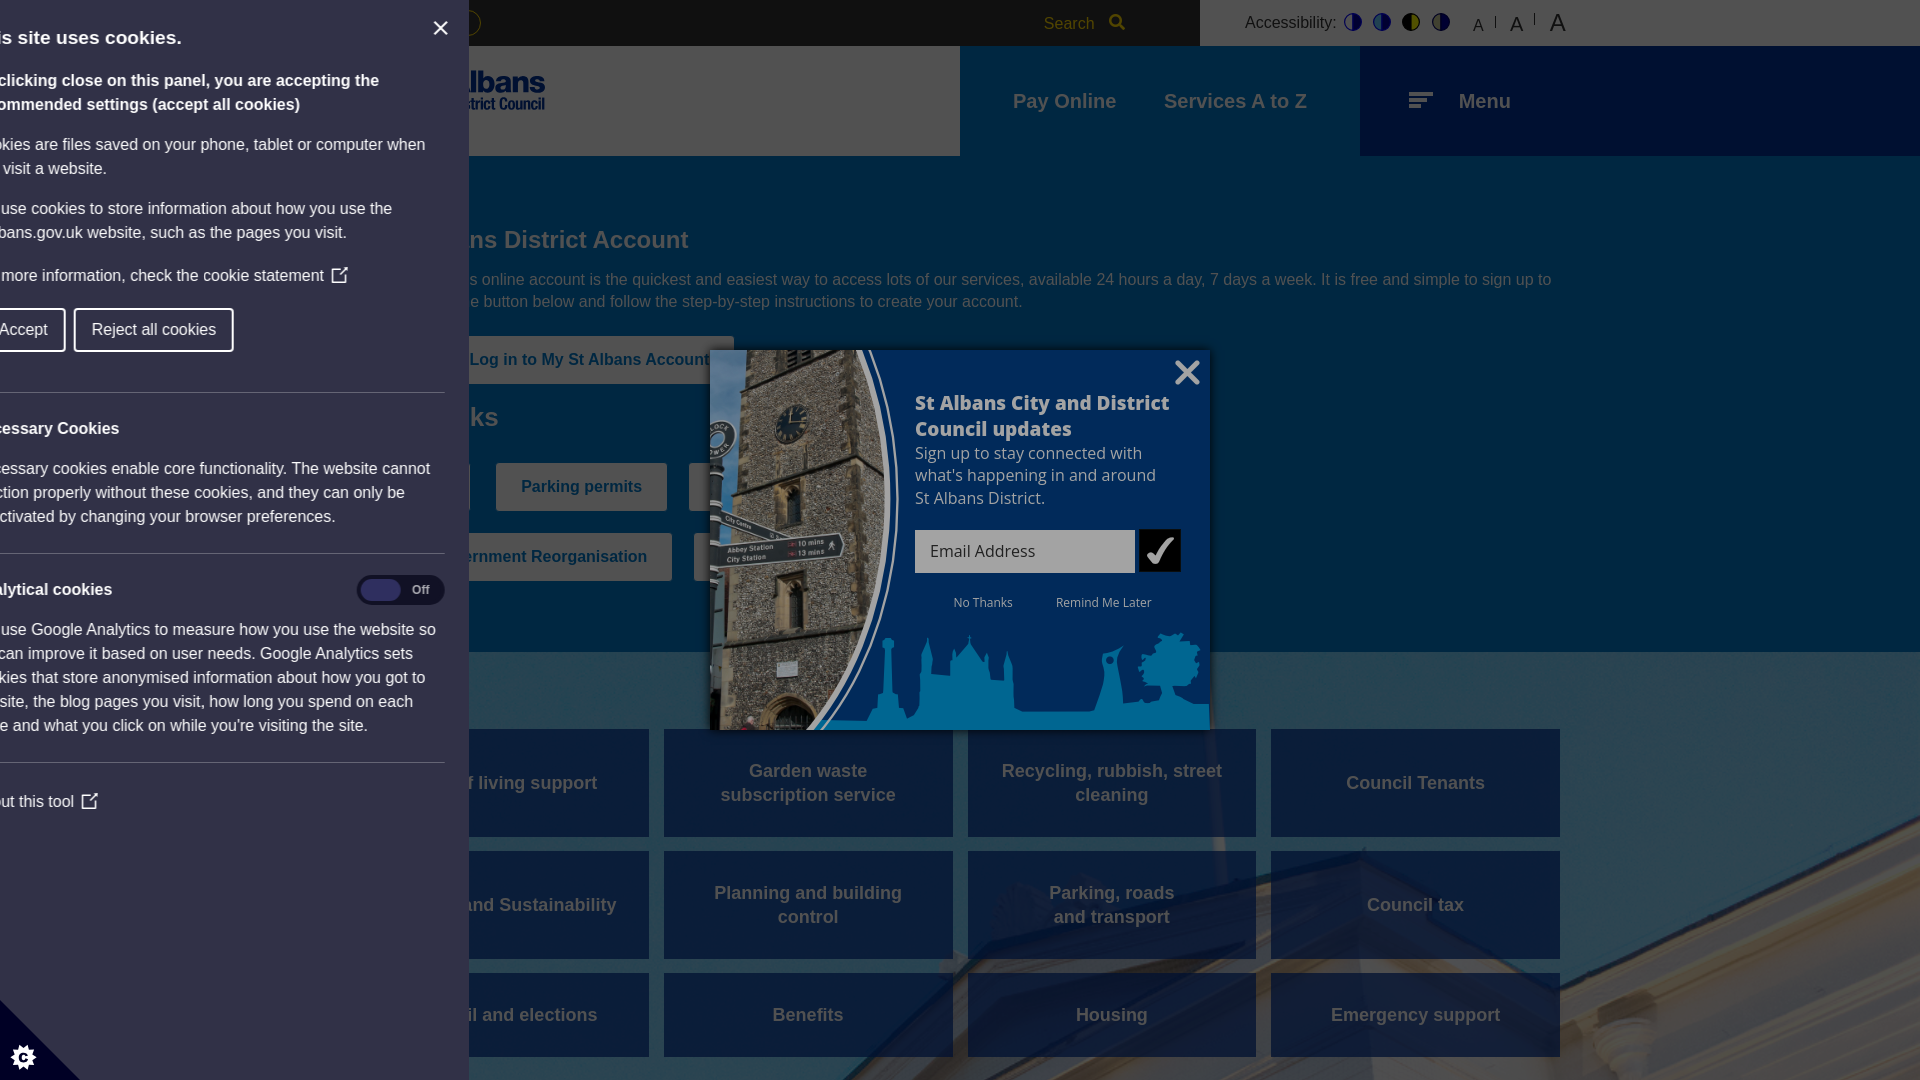Toggle Analytical cookies switch
Viewport: 1920px width, 1080px height.
(x=400, y=590)
